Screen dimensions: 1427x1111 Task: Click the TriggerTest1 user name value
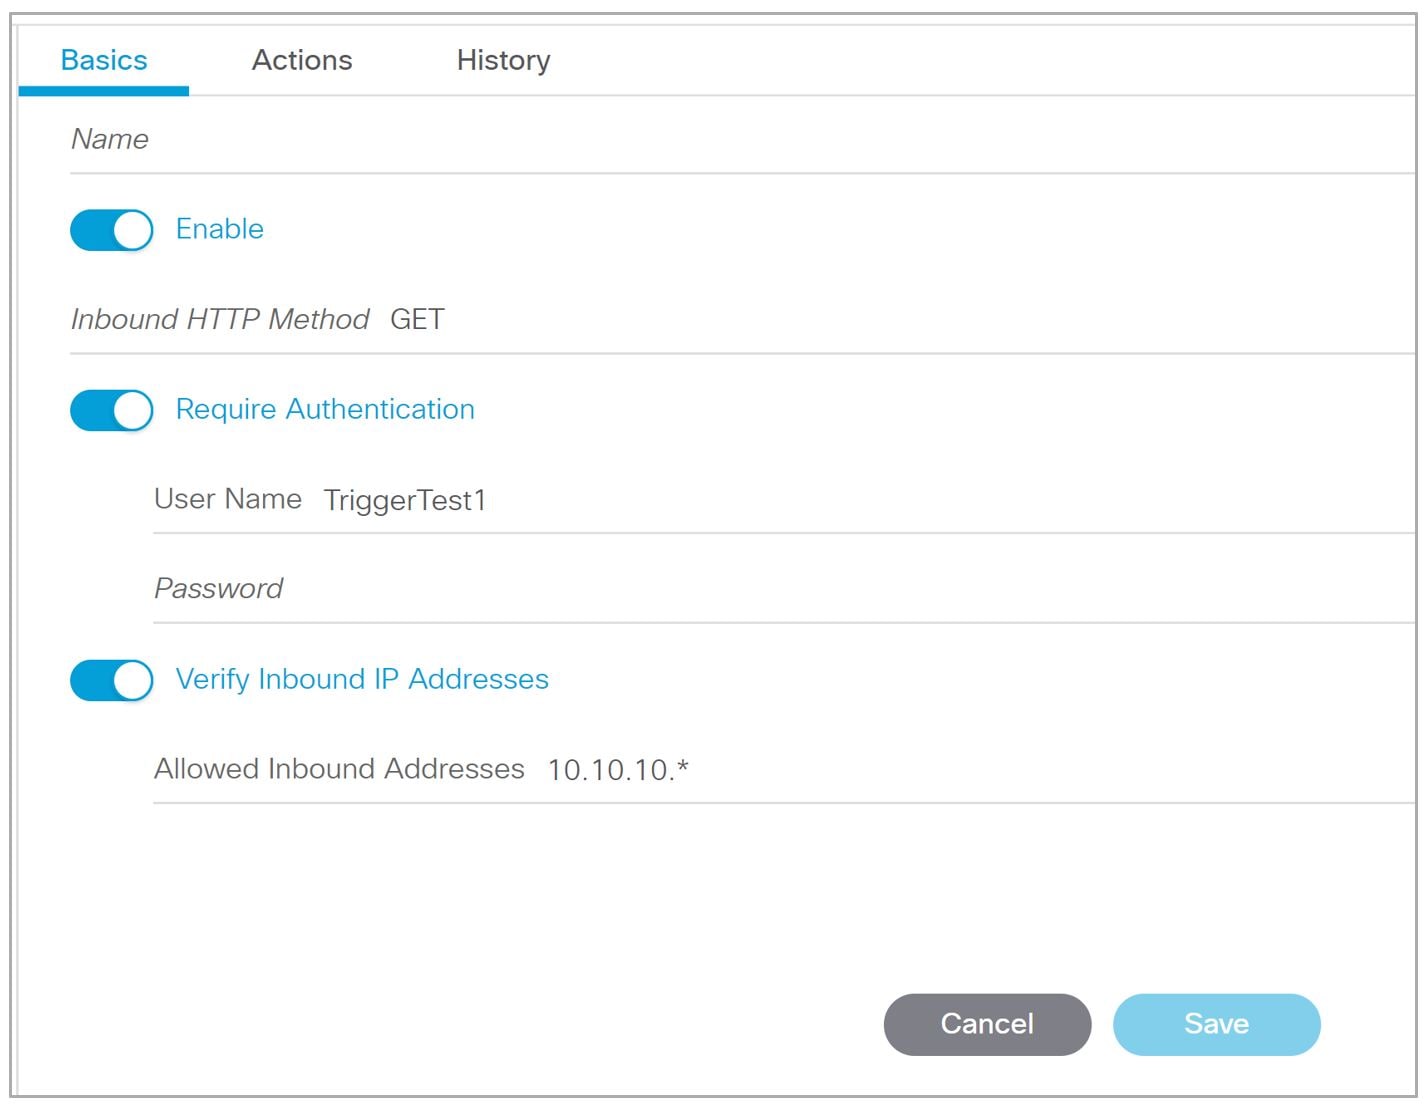click(x=405, y=500)
